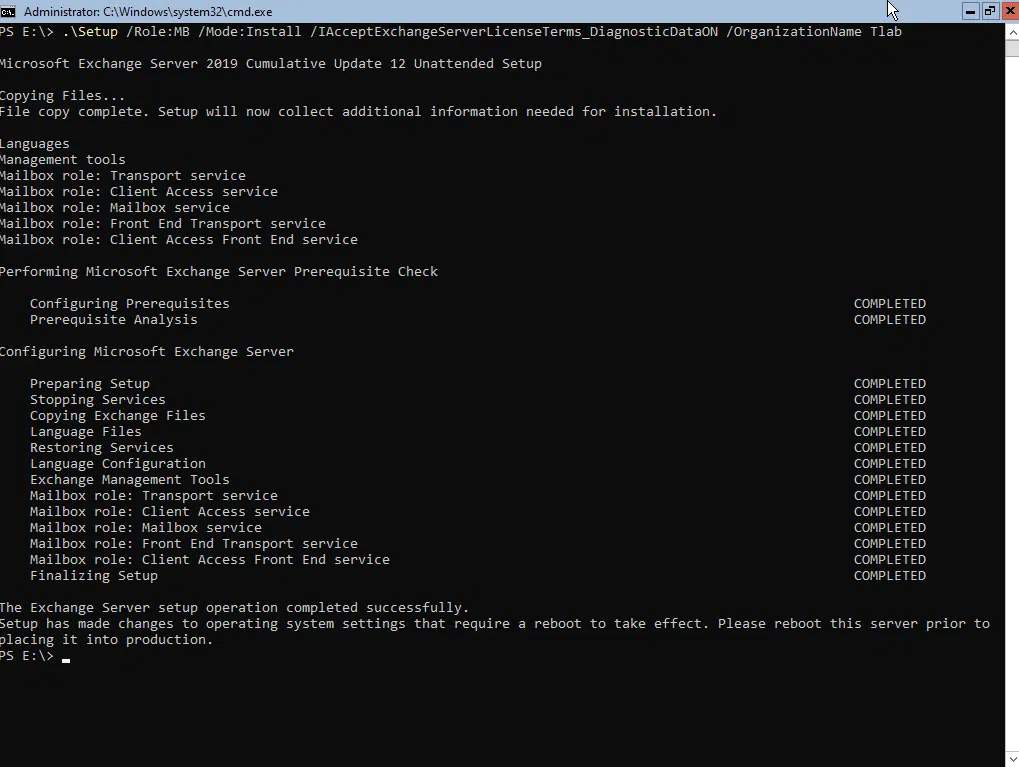Viewport: 1019px width, 767px height.
Task: Click COMPLETED status beside Language Configuration
Action: coord(890,463)
